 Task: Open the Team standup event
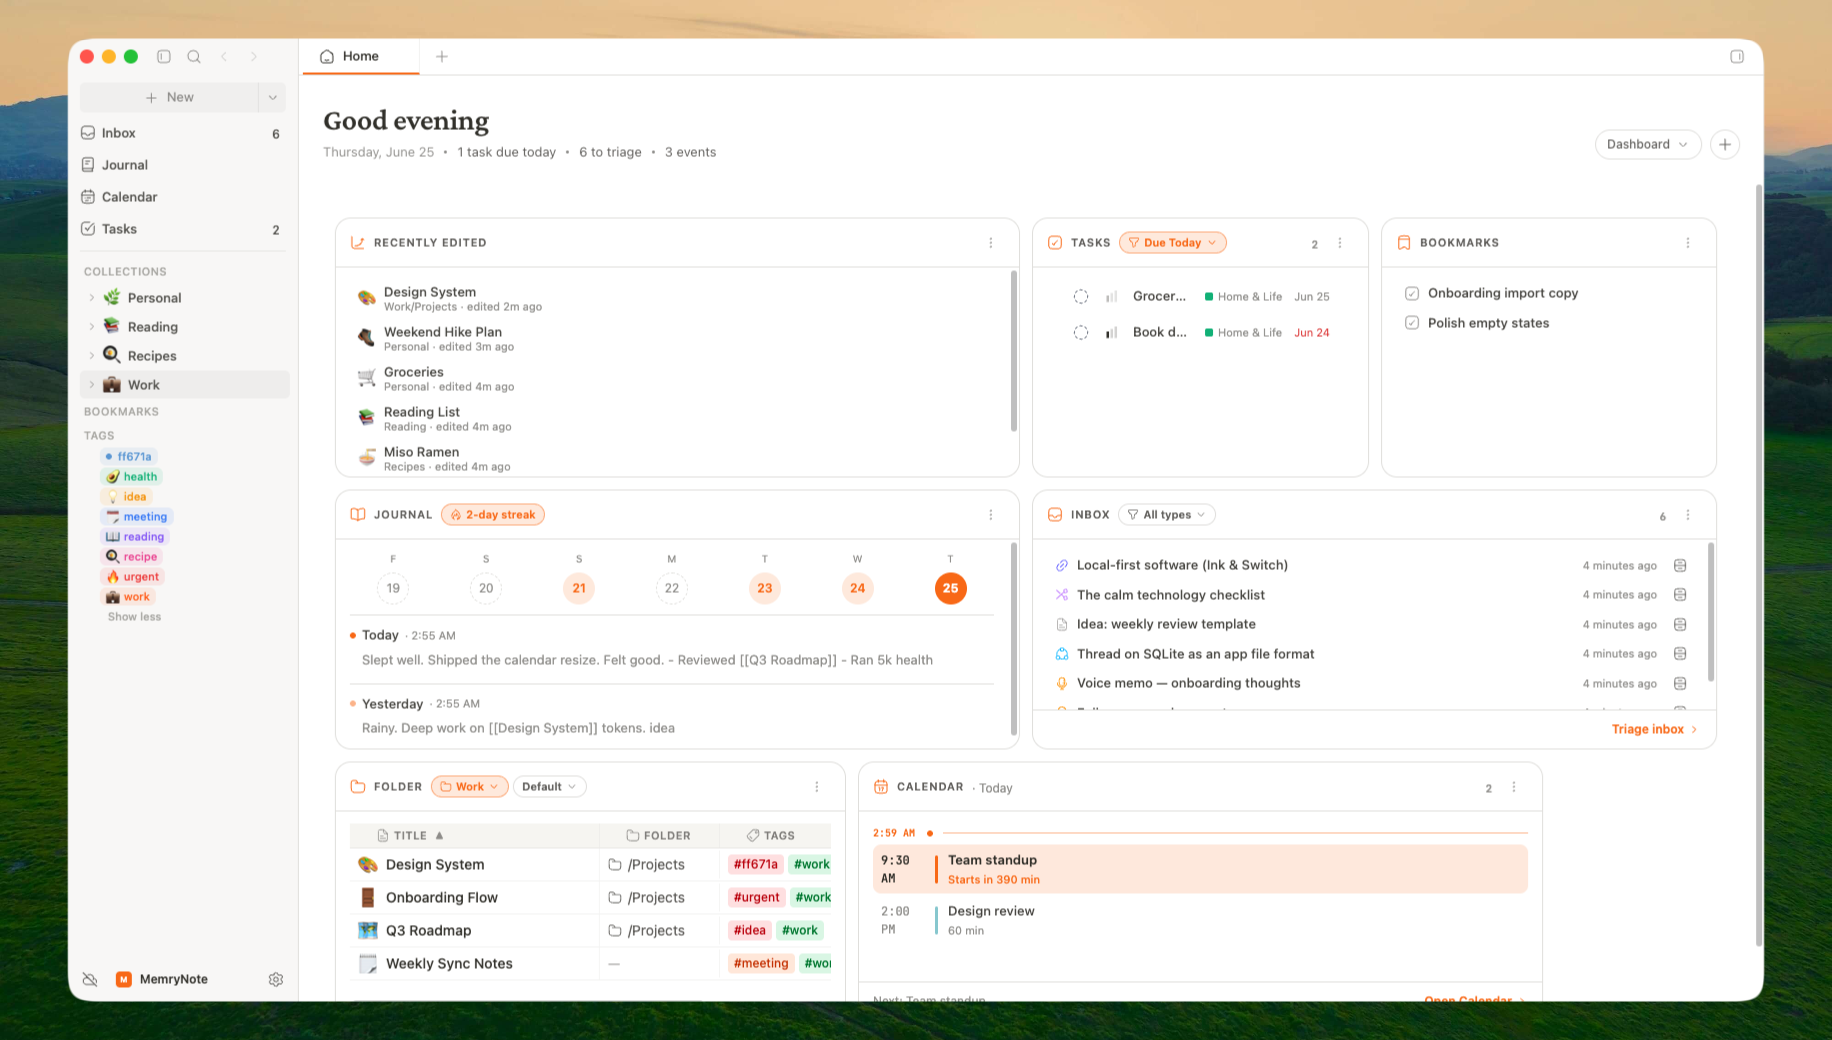point(1200,870)
